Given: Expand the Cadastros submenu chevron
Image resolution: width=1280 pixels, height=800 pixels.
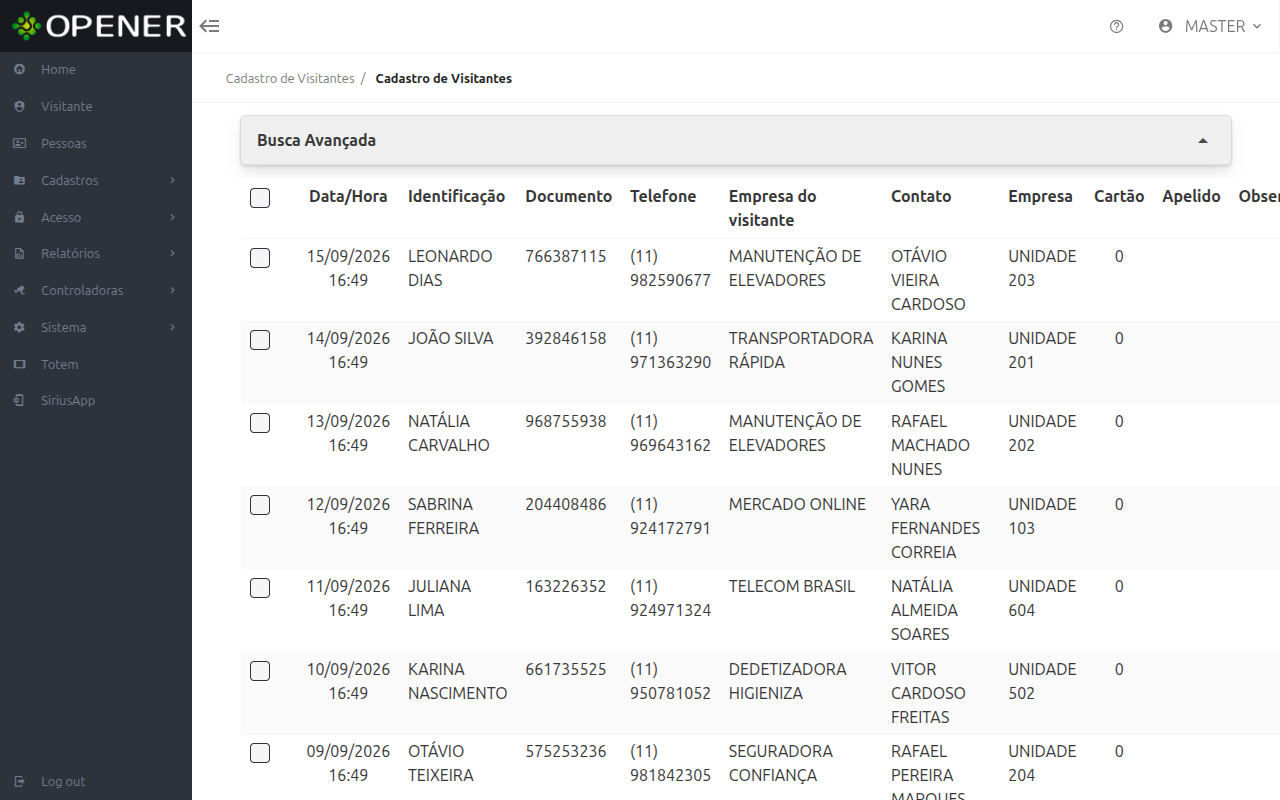Looking at the screenshot, I should coord(173,180).
